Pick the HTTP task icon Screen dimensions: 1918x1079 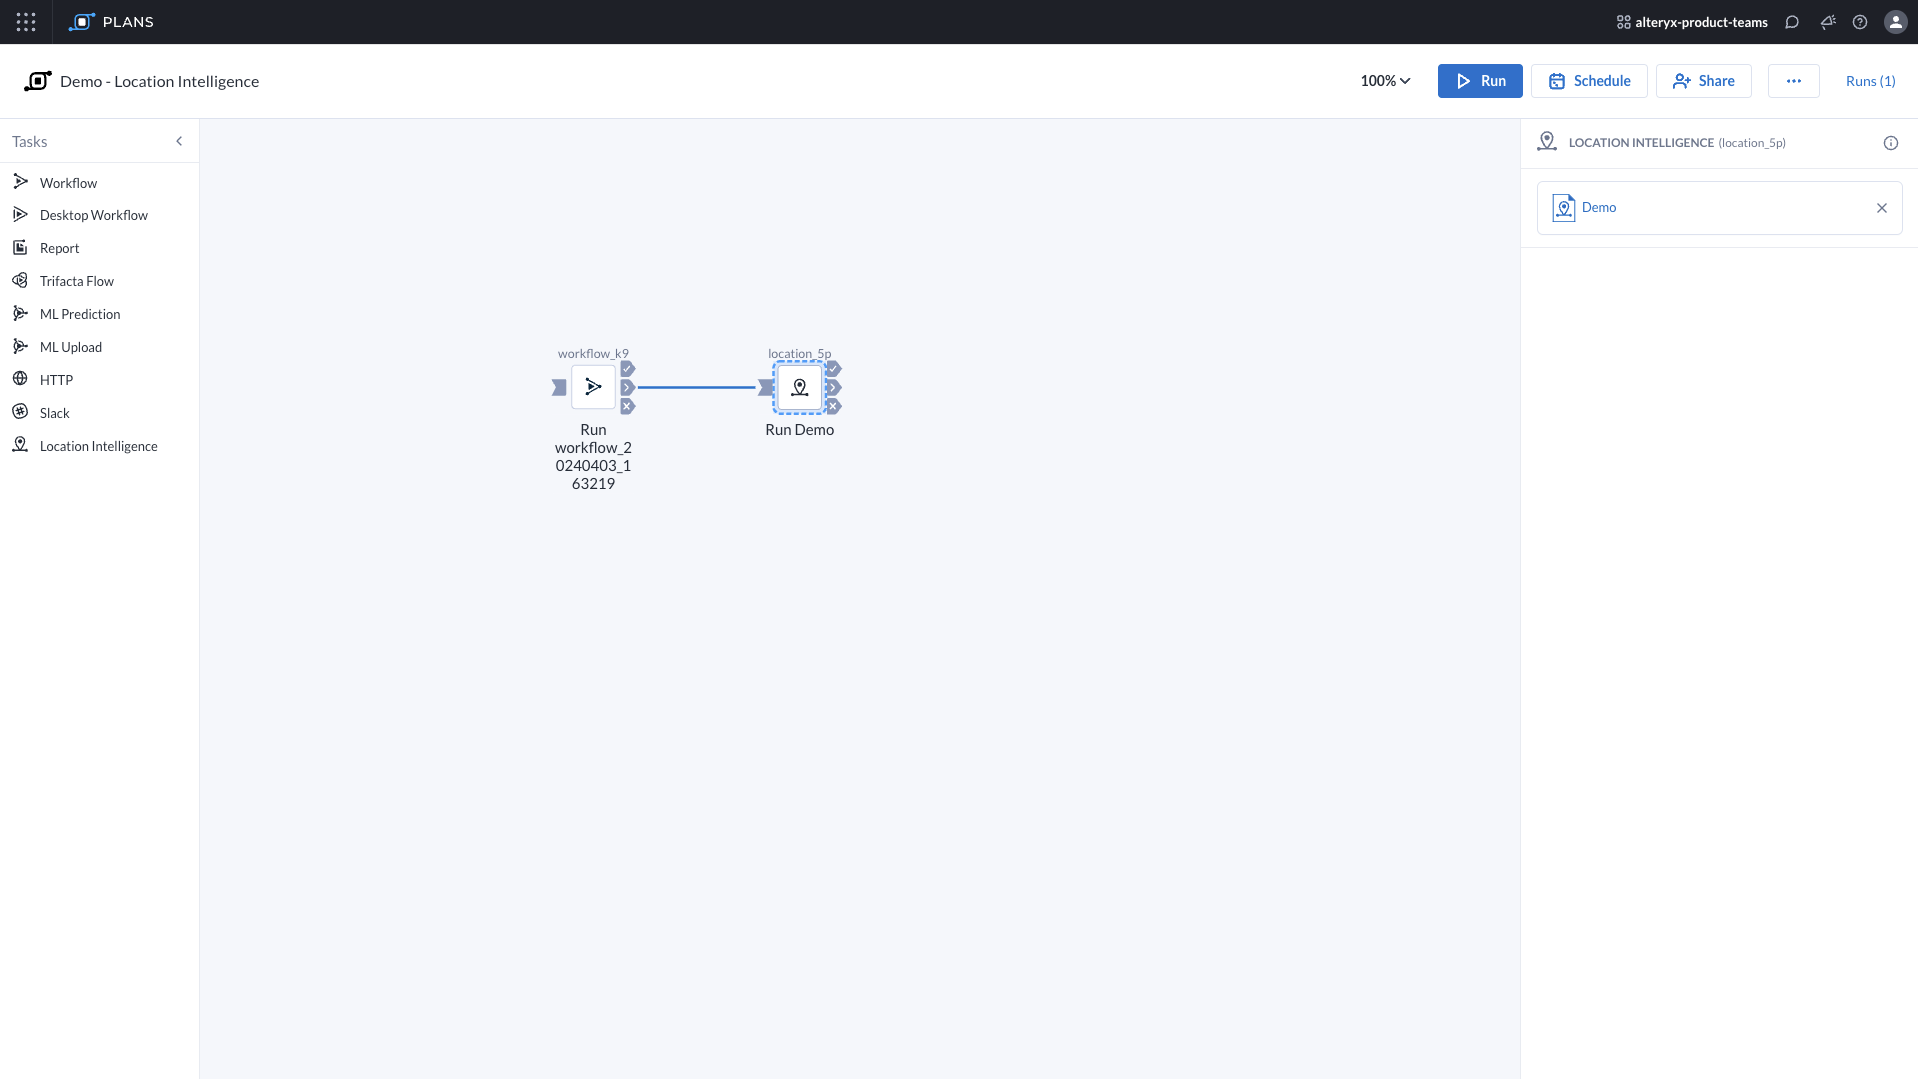point(21,379)
